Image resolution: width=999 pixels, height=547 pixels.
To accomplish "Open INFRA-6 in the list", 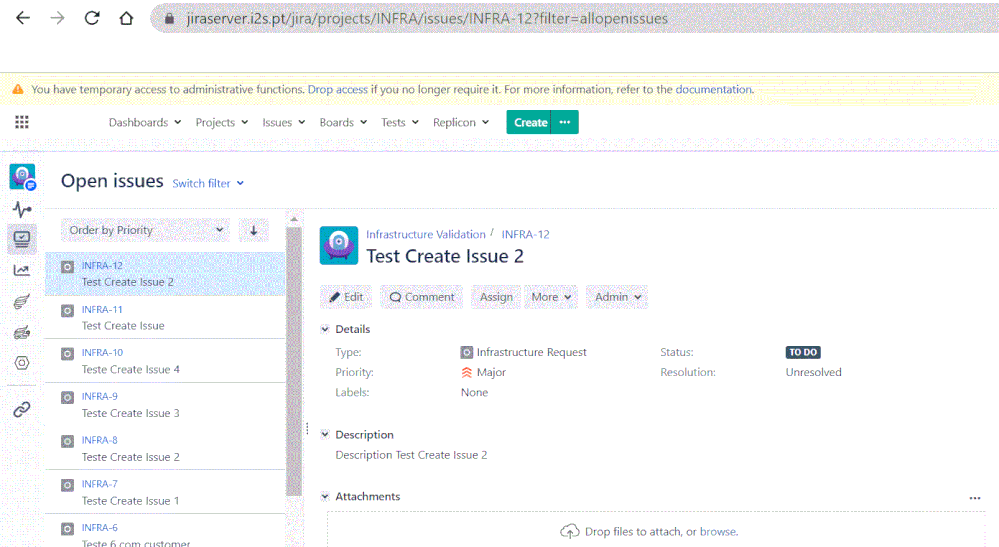I will 165,532.
